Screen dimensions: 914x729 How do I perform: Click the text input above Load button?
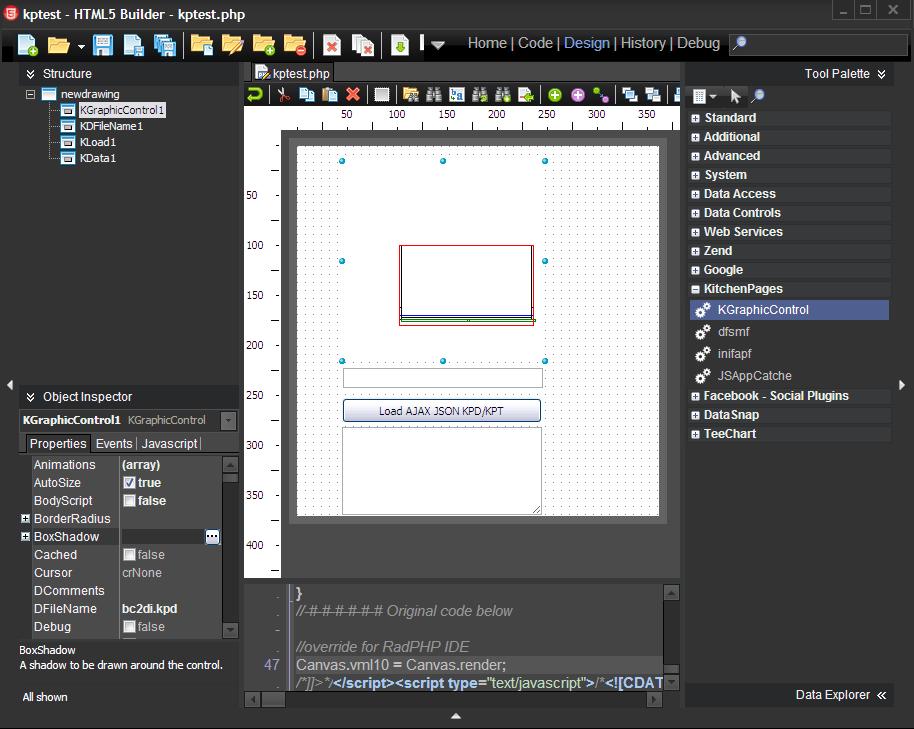[x=442, y=378]
